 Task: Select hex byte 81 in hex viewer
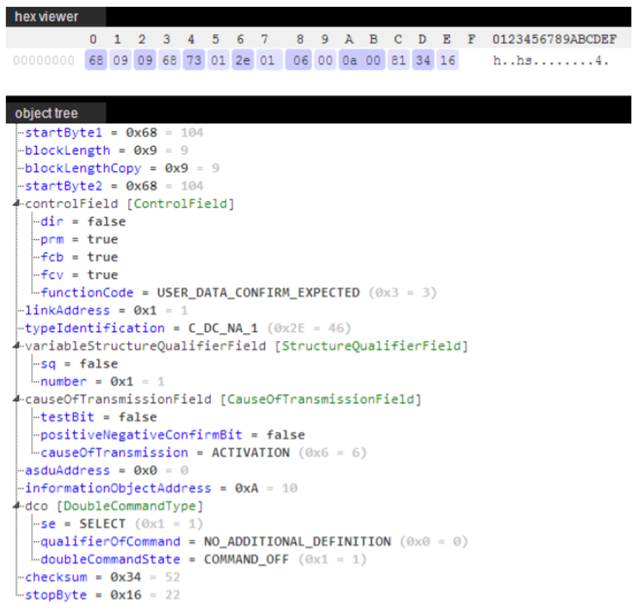pyautogui.click(x=398, y=61)
